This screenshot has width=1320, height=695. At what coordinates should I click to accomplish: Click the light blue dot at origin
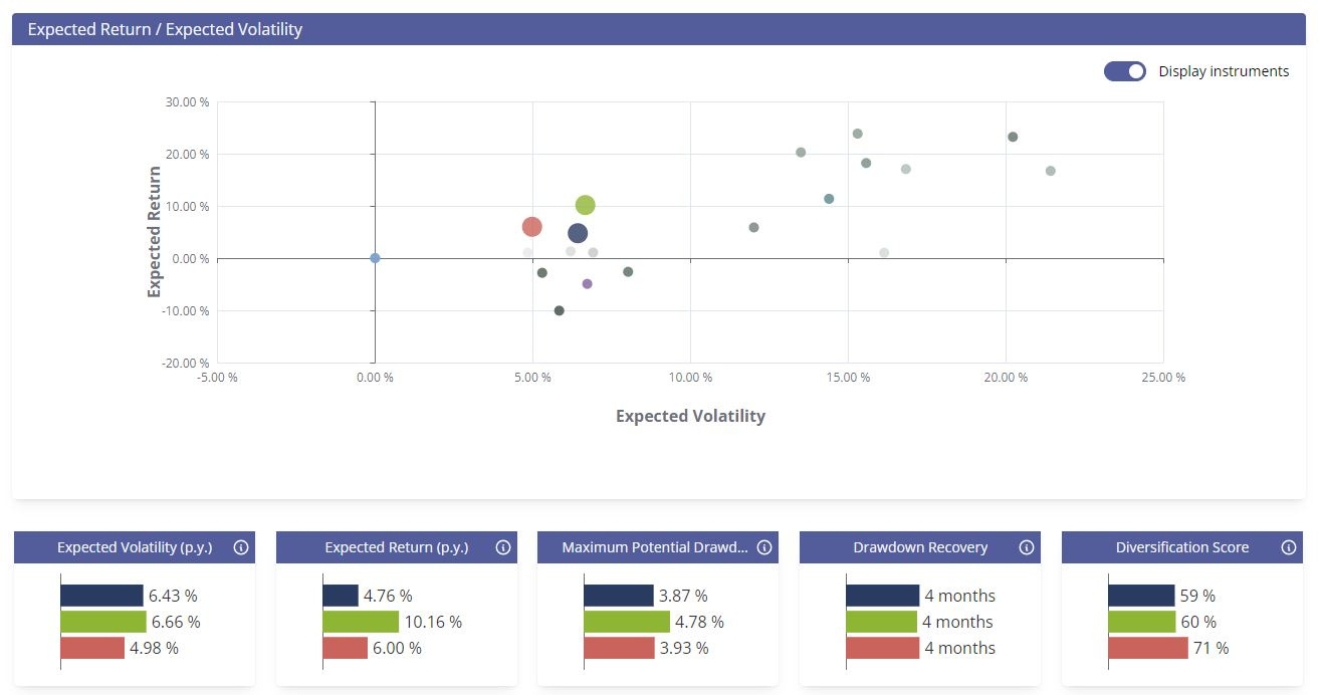pos(375,258)
